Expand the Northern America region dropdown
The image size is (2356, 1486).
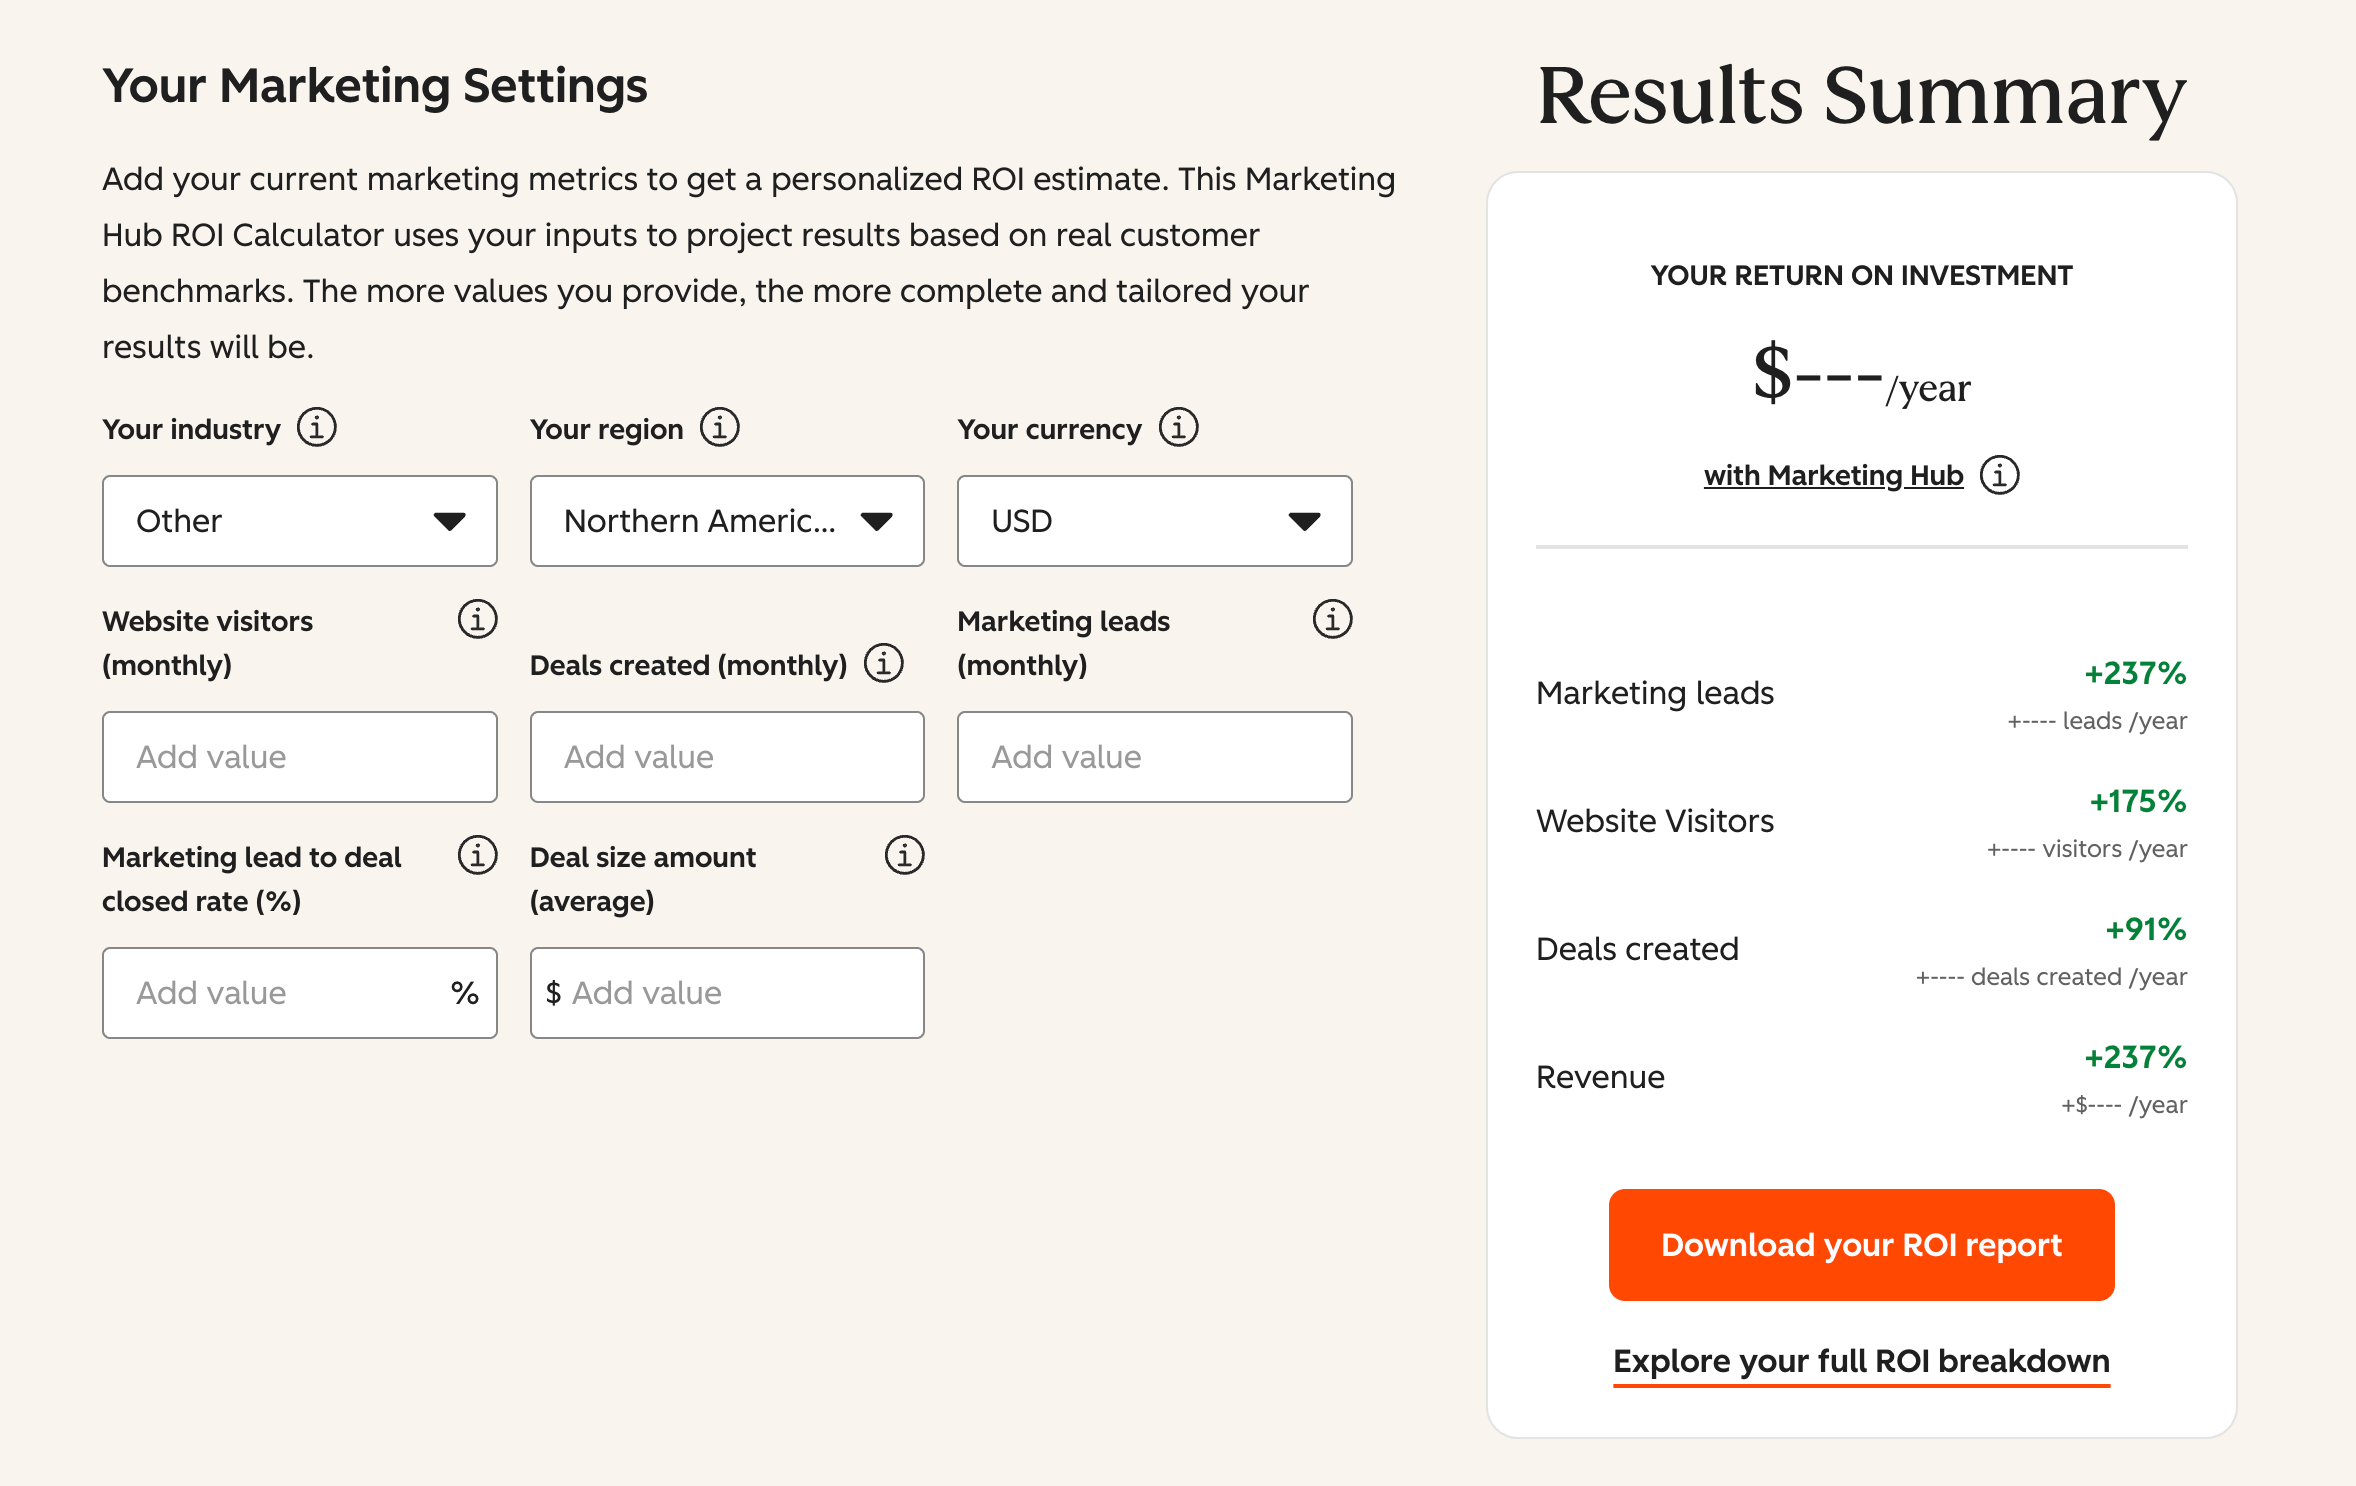pyautogui.click(x=727, y=520)
